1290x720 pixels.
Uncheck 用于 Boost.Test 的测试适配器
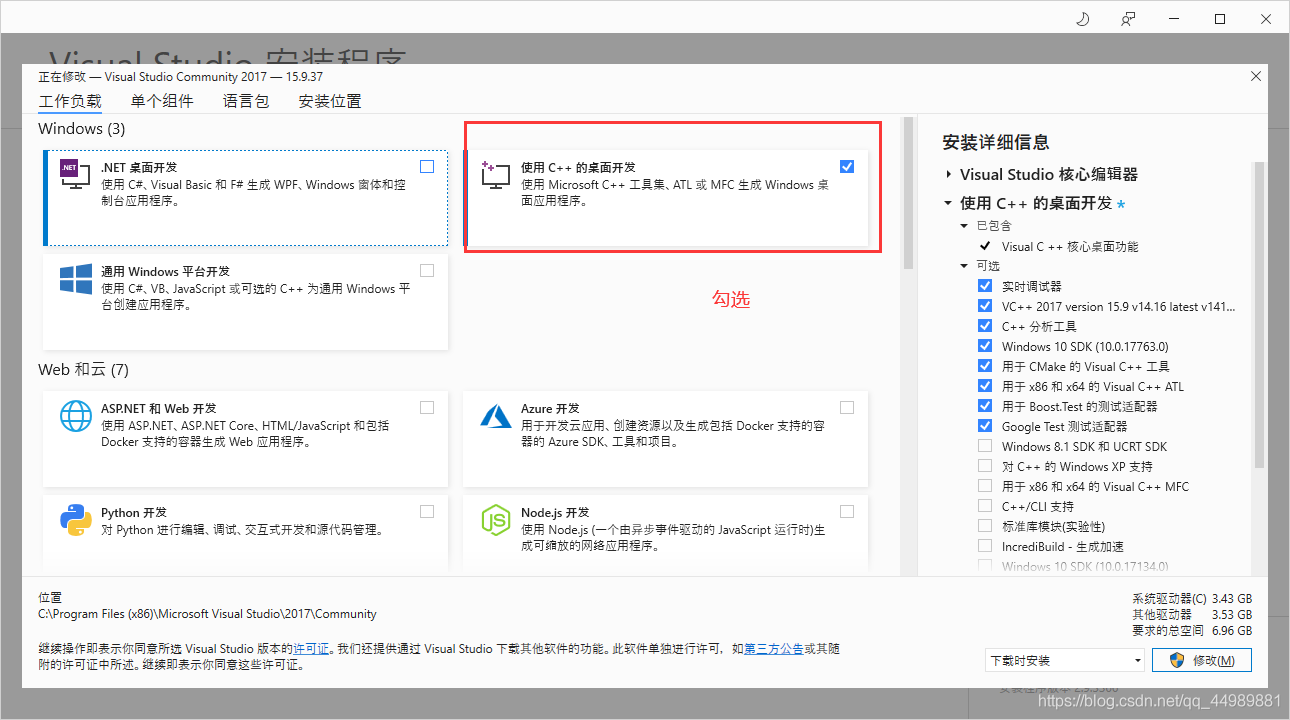pos(985,406)
